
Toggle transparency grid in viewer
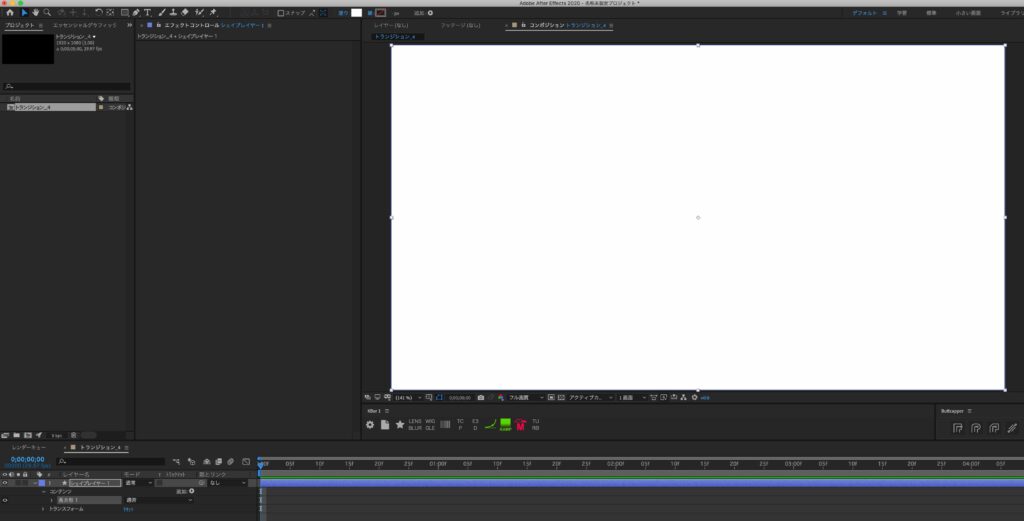[x=561, y=397]
